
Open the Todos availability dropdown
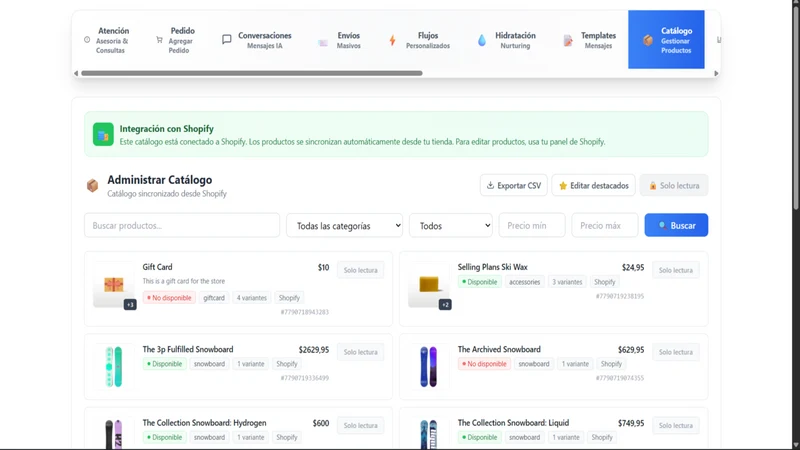[x=451, y=226]
